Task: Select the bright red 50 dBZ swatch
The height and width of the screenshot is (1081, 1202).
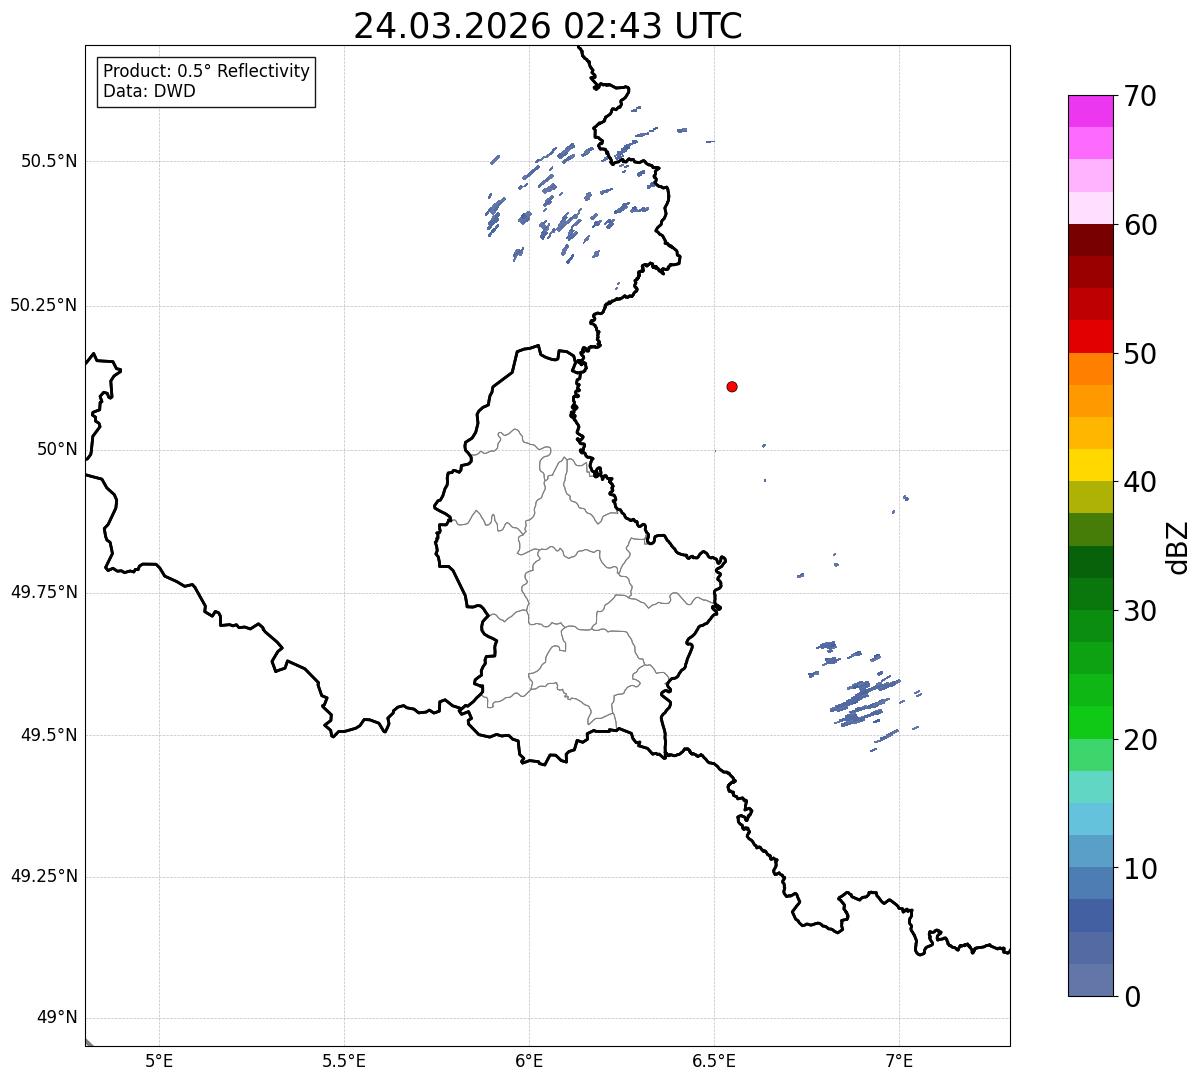Action: pyautogui.click(x=1090, y=337)
